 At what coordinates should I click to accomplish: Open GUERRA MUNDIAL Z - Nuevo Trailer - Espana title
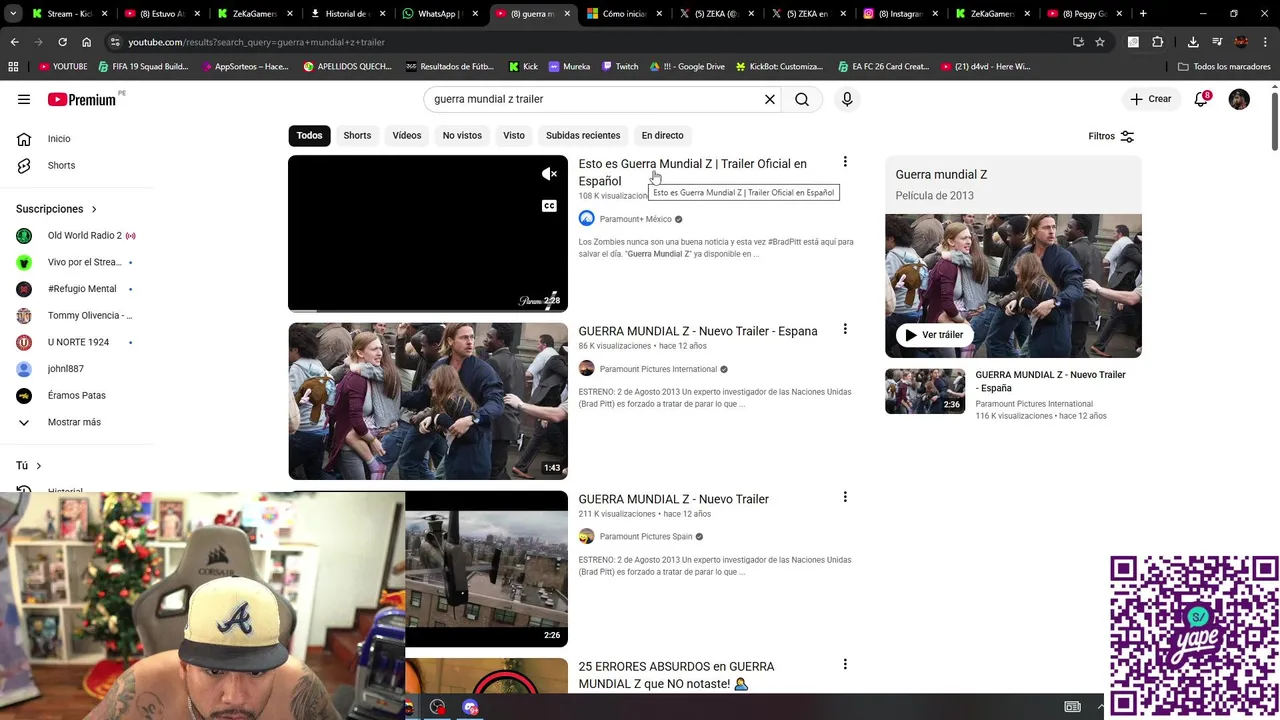point(698,331)
